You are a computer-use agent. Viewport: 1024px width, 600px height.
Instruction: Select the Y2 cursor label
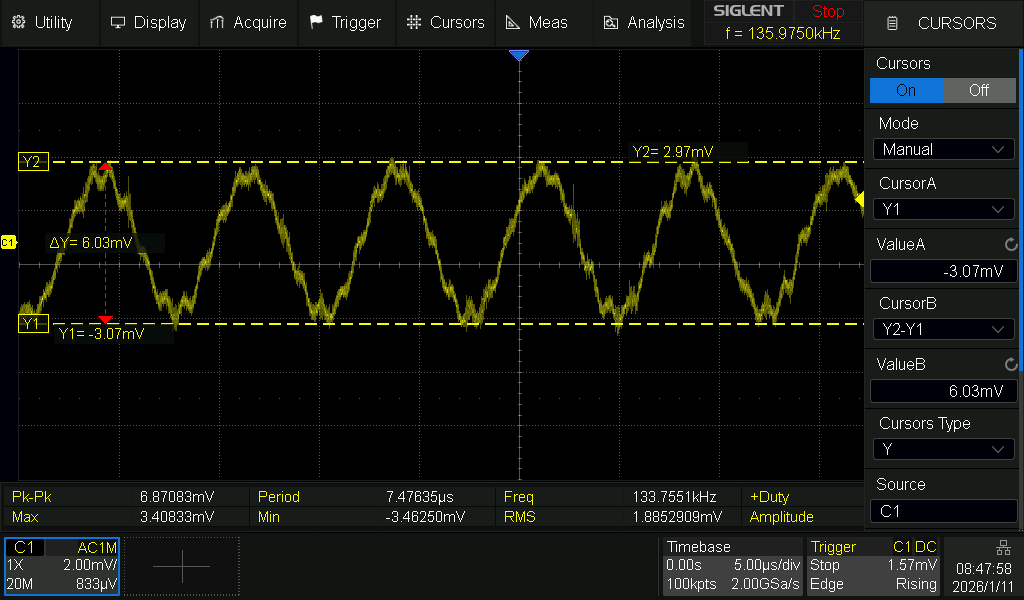[33, 162]
